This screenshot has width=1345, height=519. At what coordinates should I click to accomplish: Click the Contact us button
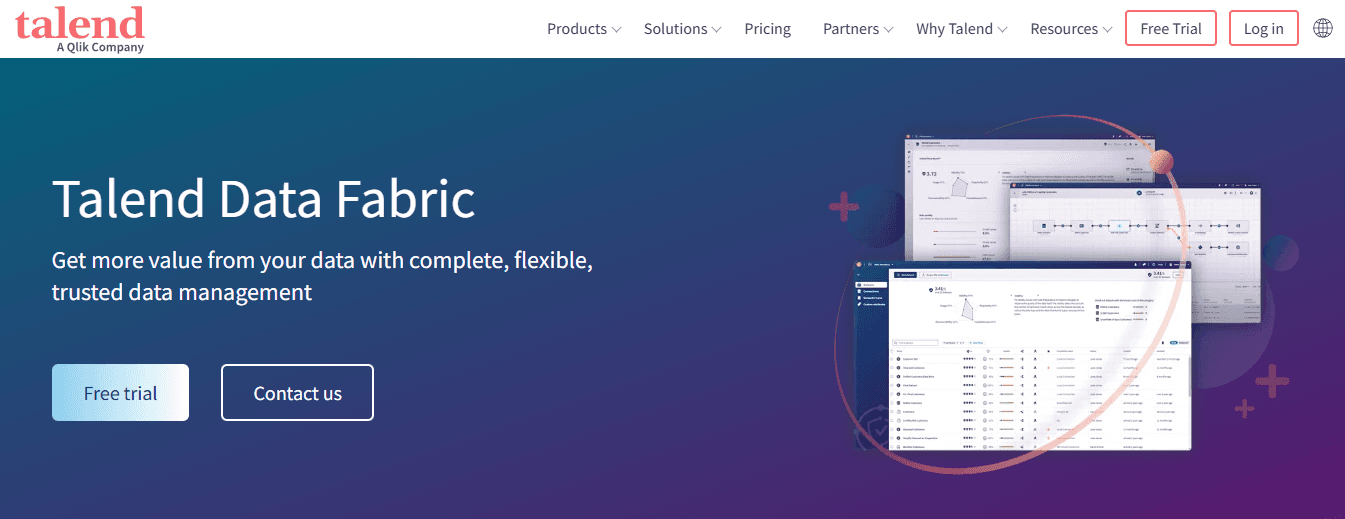[298, 393]
